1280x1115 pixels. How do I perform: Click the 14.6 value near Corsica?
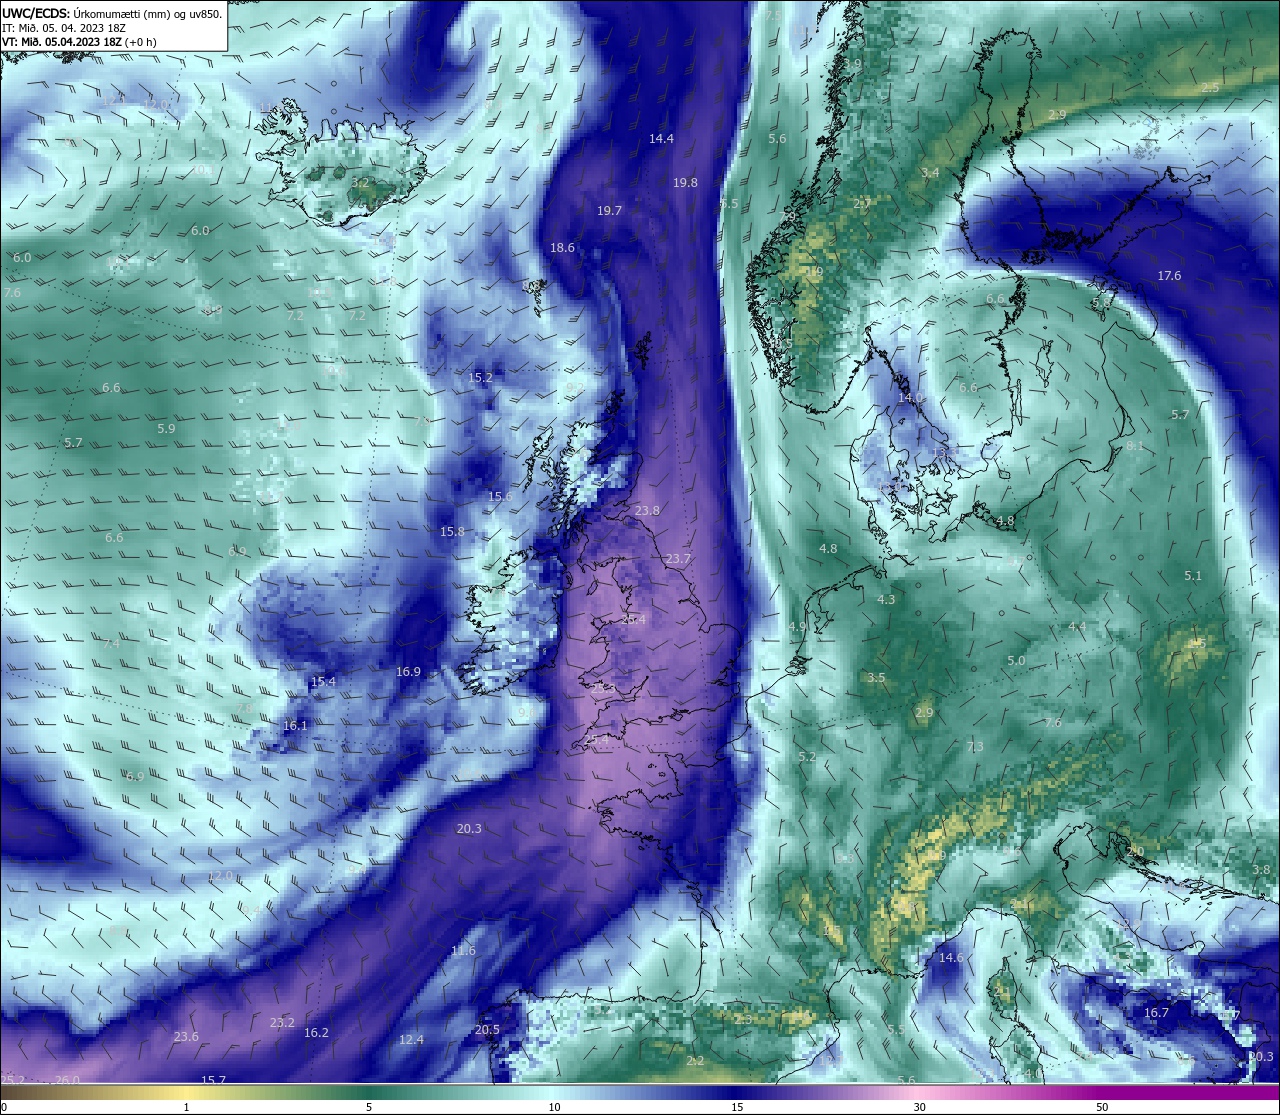951,958
